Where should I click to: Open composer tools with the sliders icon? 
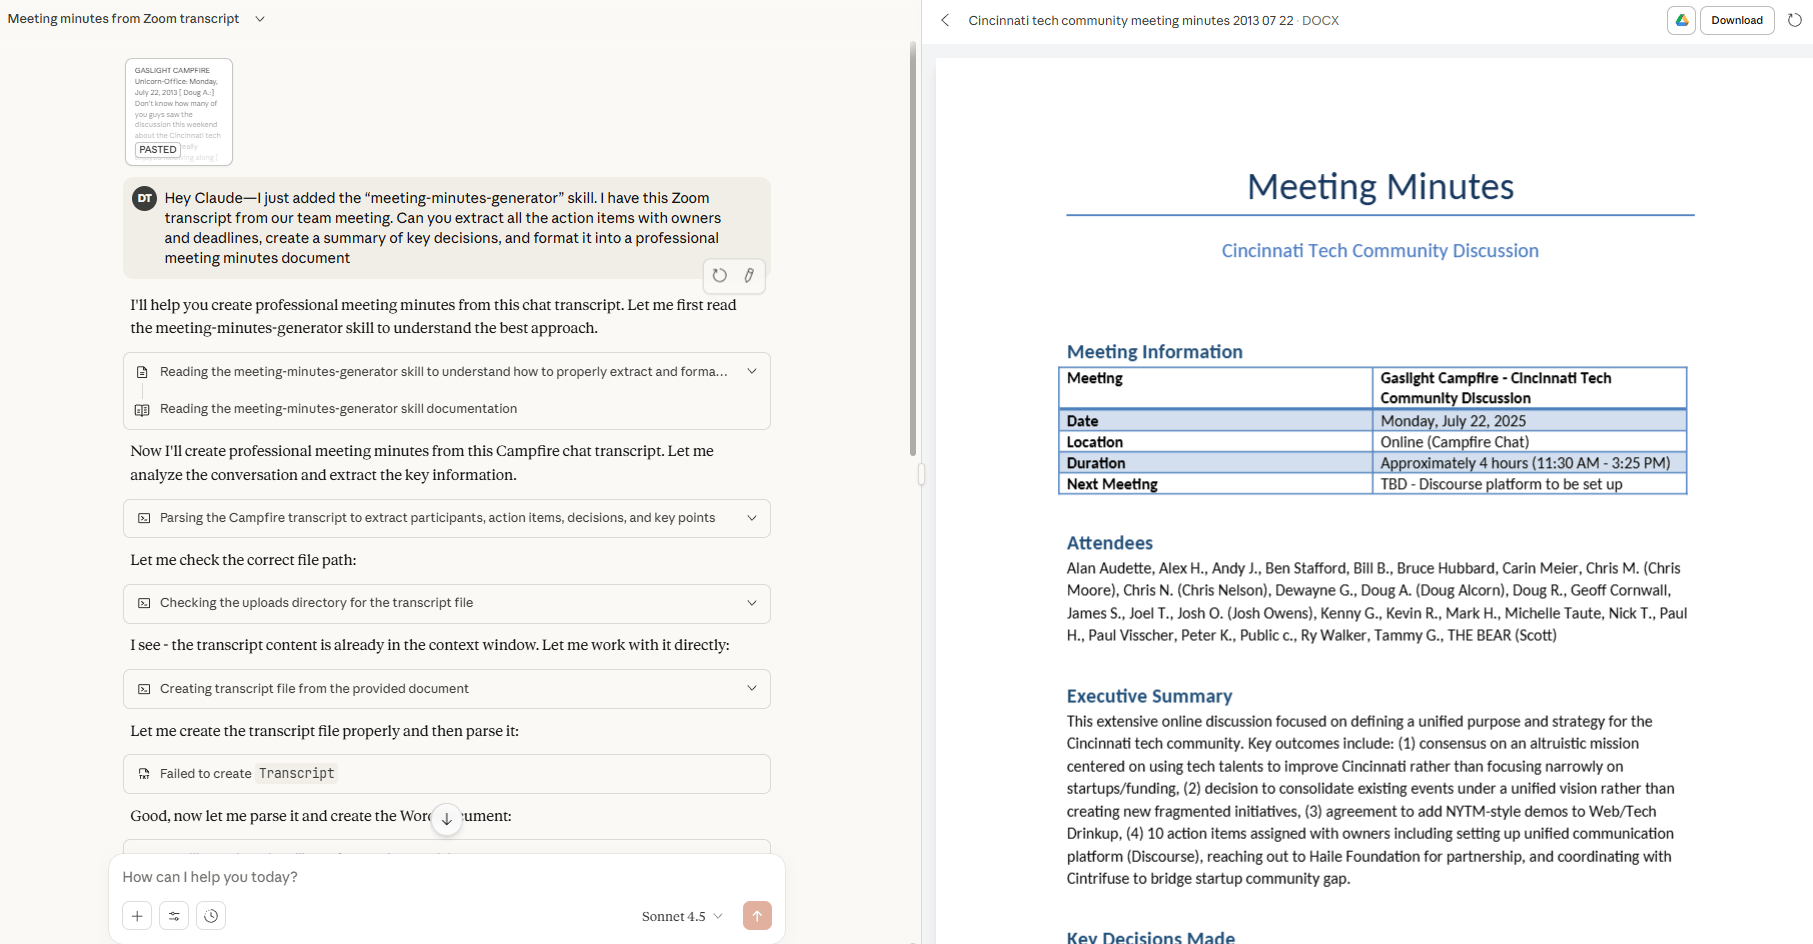tap(174, 915)
